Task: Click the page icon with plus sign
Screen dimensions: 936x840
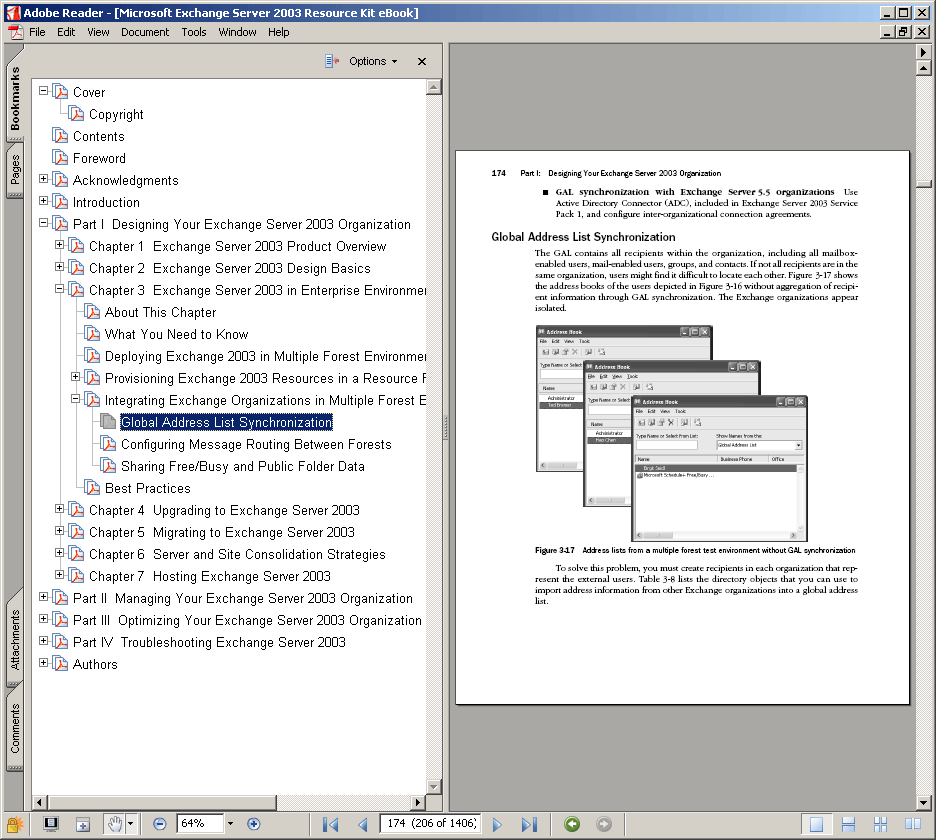Action: tap(82, 824)
